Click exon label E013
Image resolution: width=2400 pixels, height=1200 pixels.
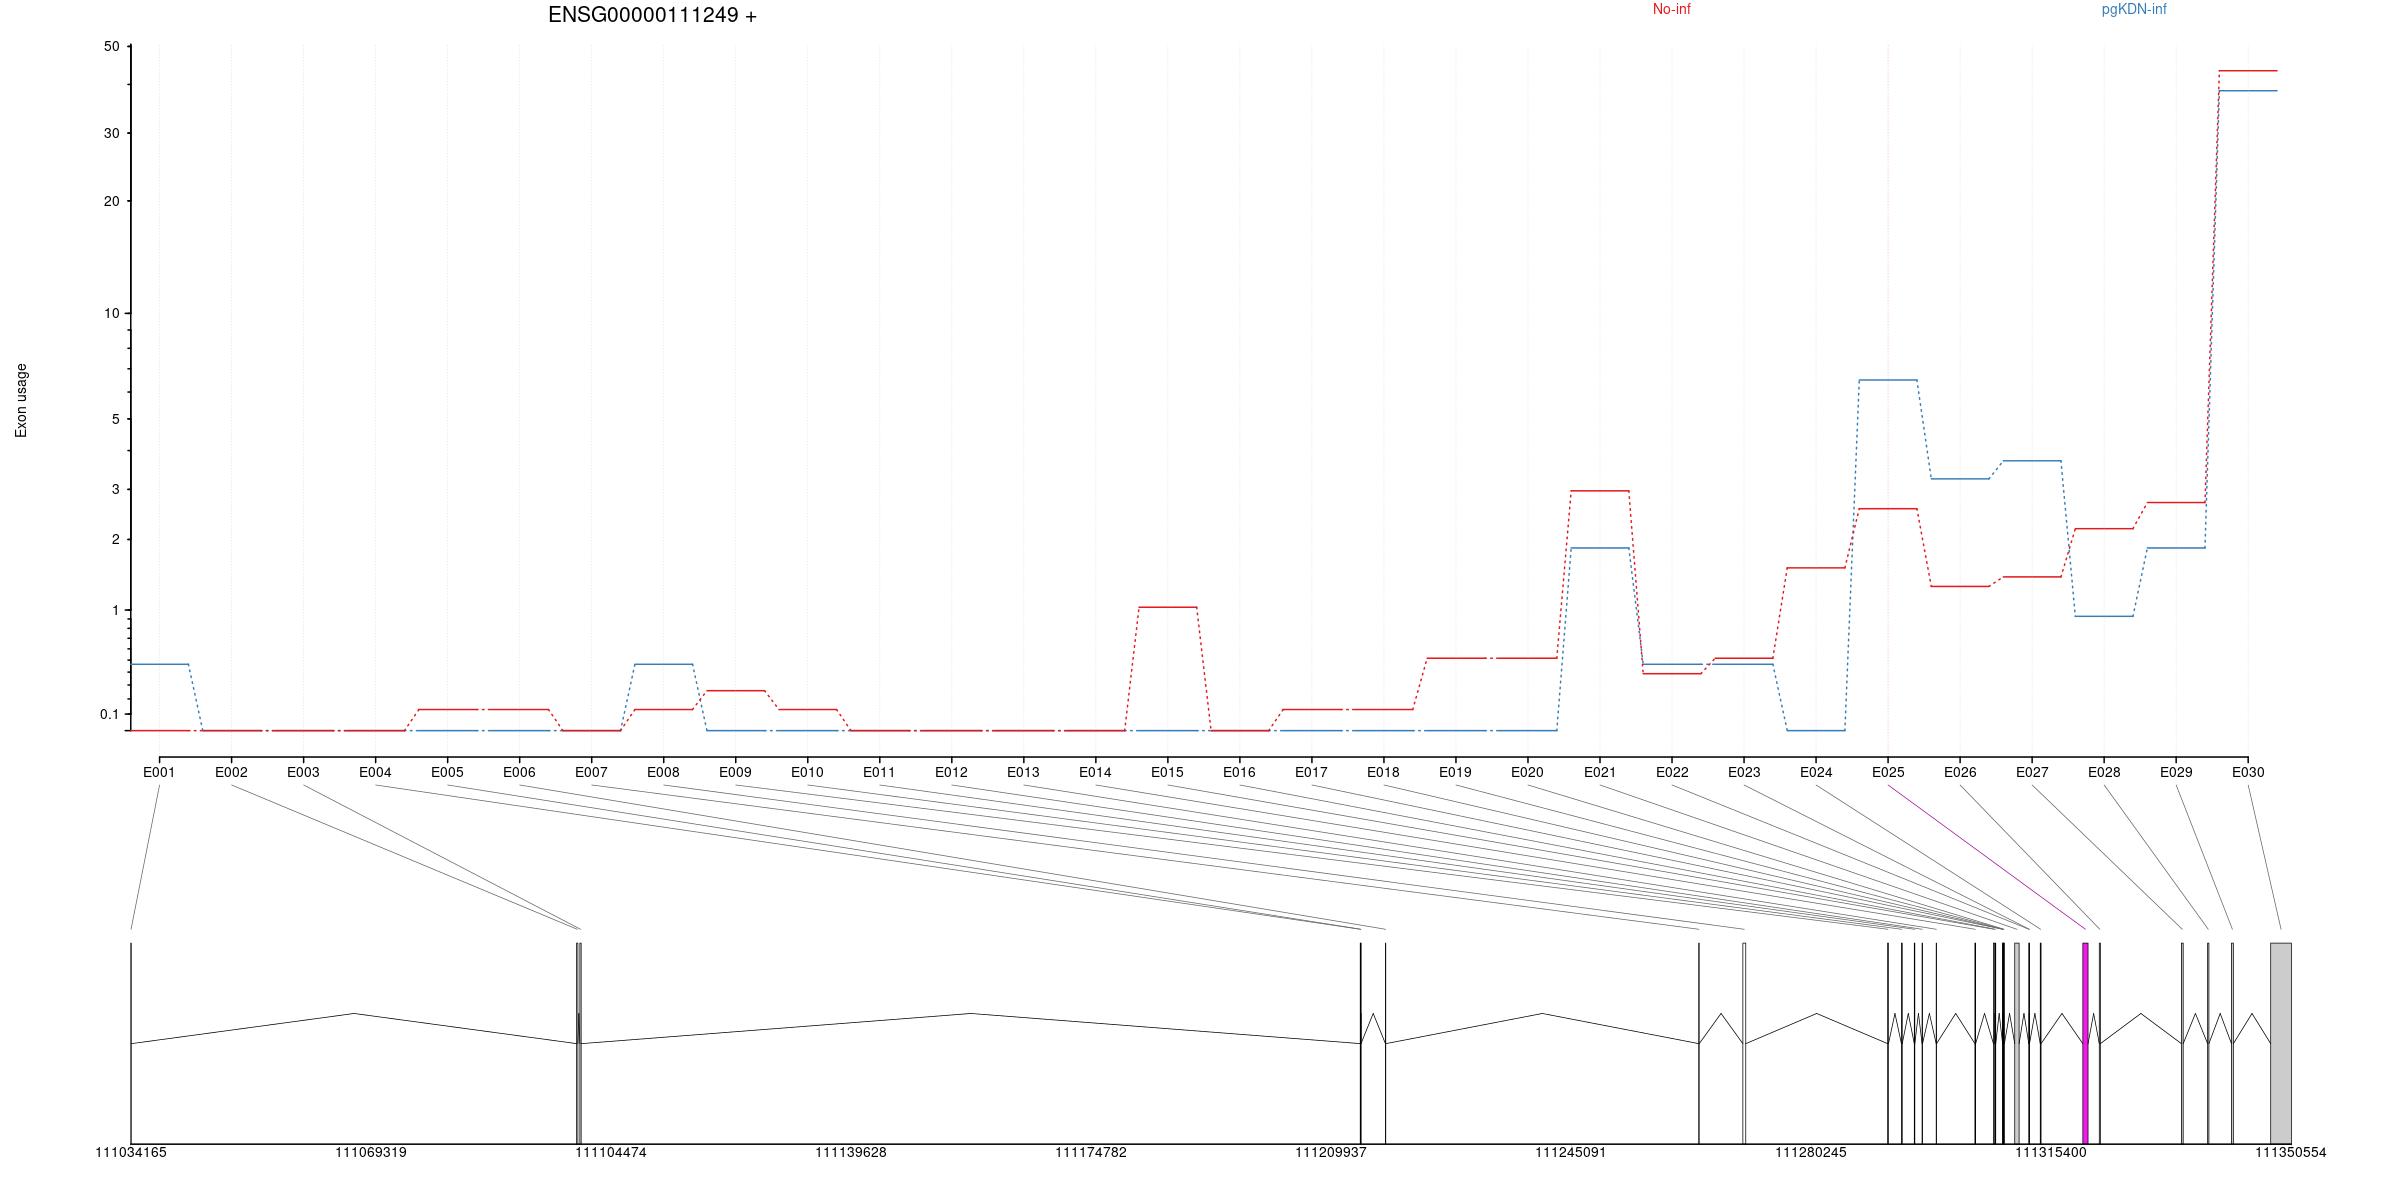(x=1023, y=772)
